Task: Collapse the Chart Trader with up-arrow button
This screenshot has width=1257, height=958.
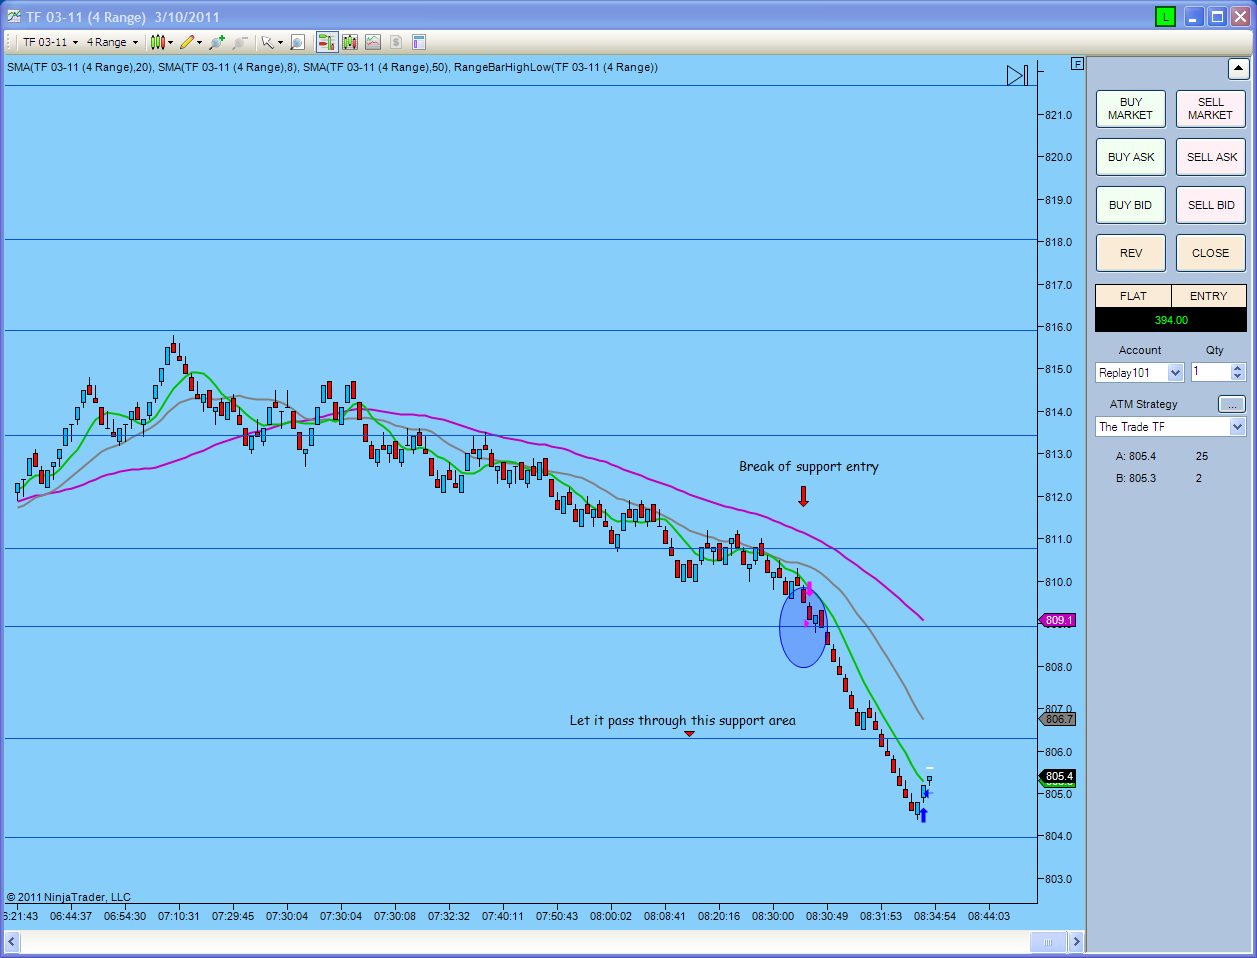Action: pos(1238,69)
